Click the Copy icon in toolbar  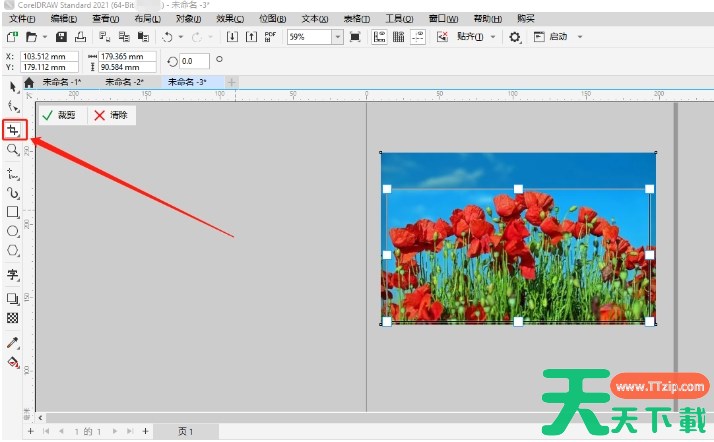(124, 37)
